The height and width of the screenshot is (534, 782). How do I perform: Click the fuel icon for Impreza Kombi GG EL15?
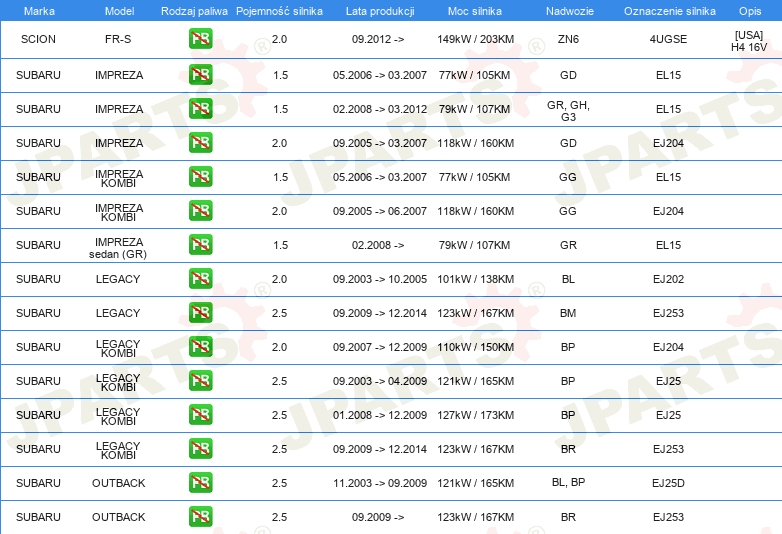point(200,177)
